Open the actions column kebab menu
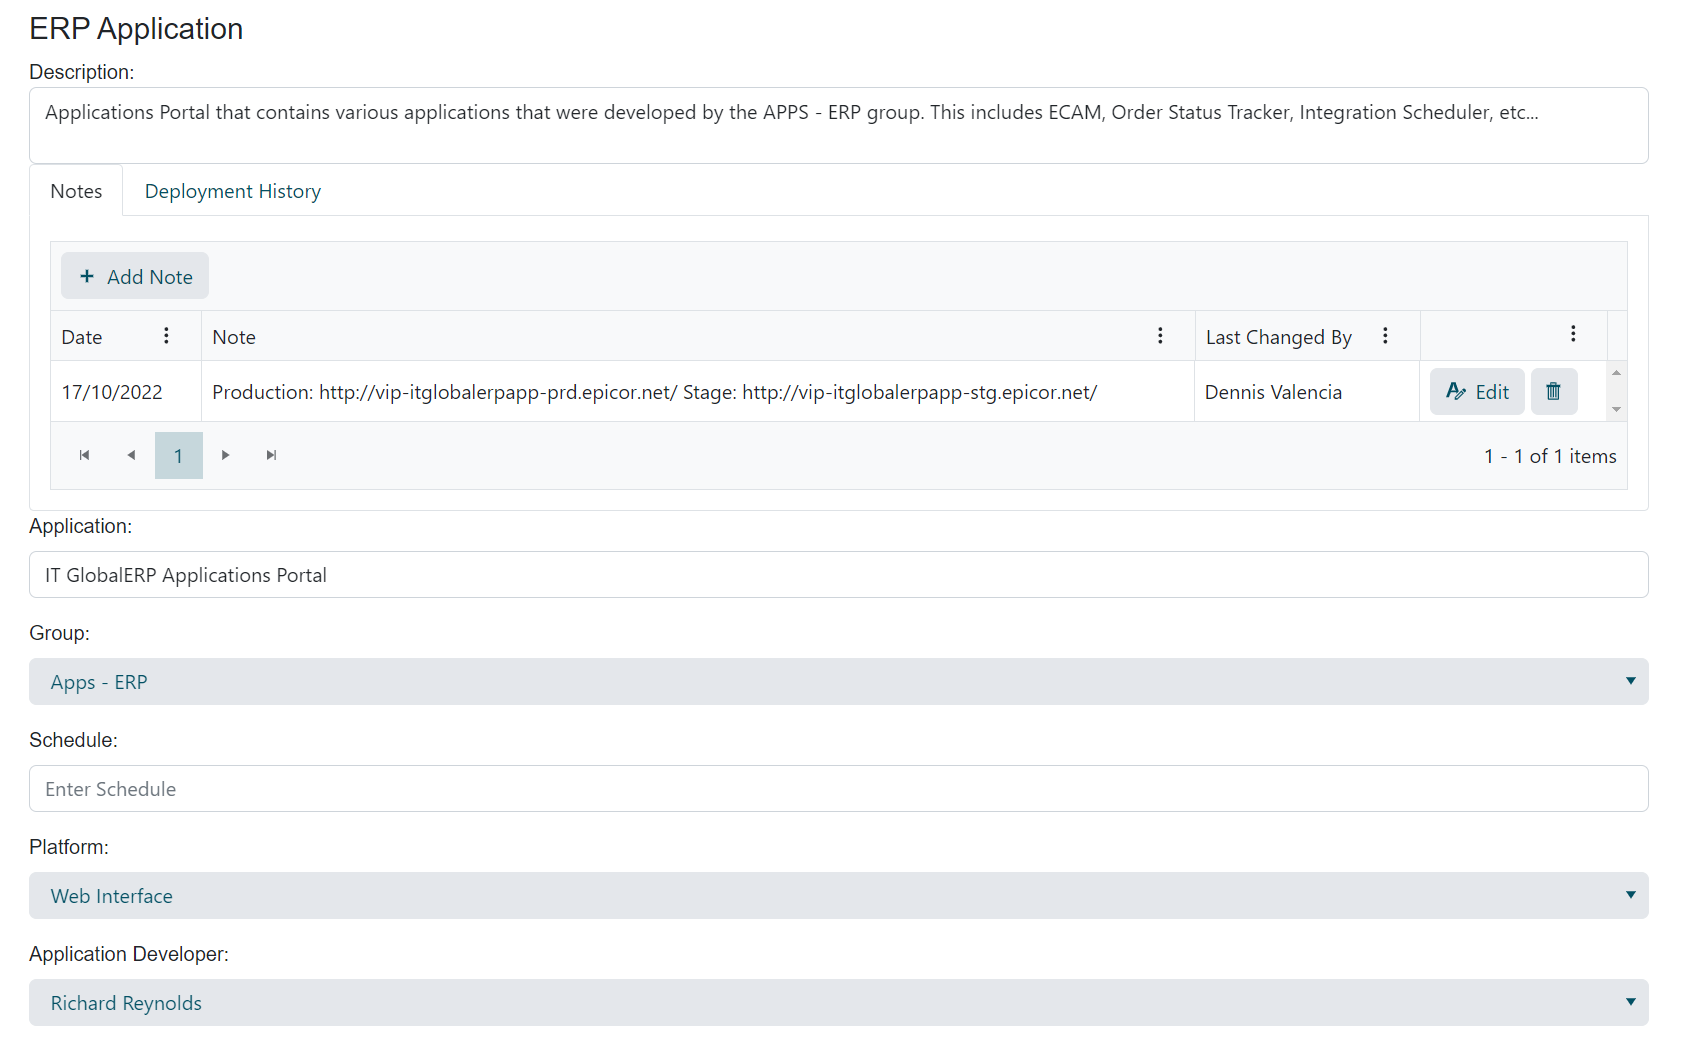The width and height of the screenshot is (1706, 1046). [x=1573, y=334]
